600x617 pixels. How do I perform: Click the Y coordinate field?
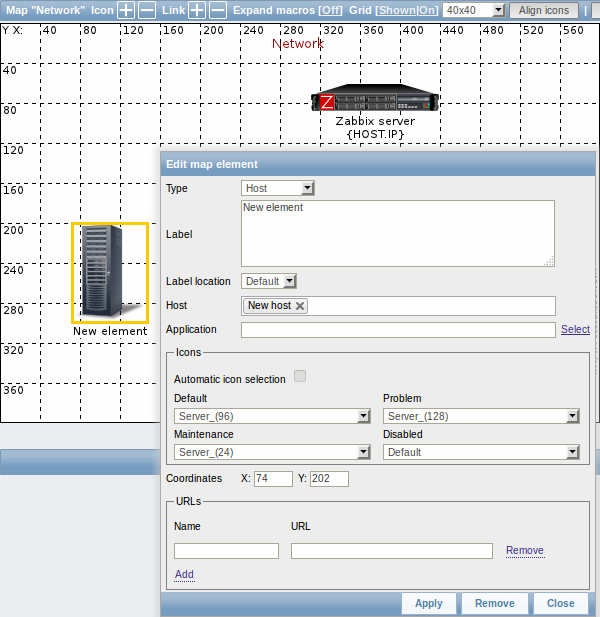point(329,478)
